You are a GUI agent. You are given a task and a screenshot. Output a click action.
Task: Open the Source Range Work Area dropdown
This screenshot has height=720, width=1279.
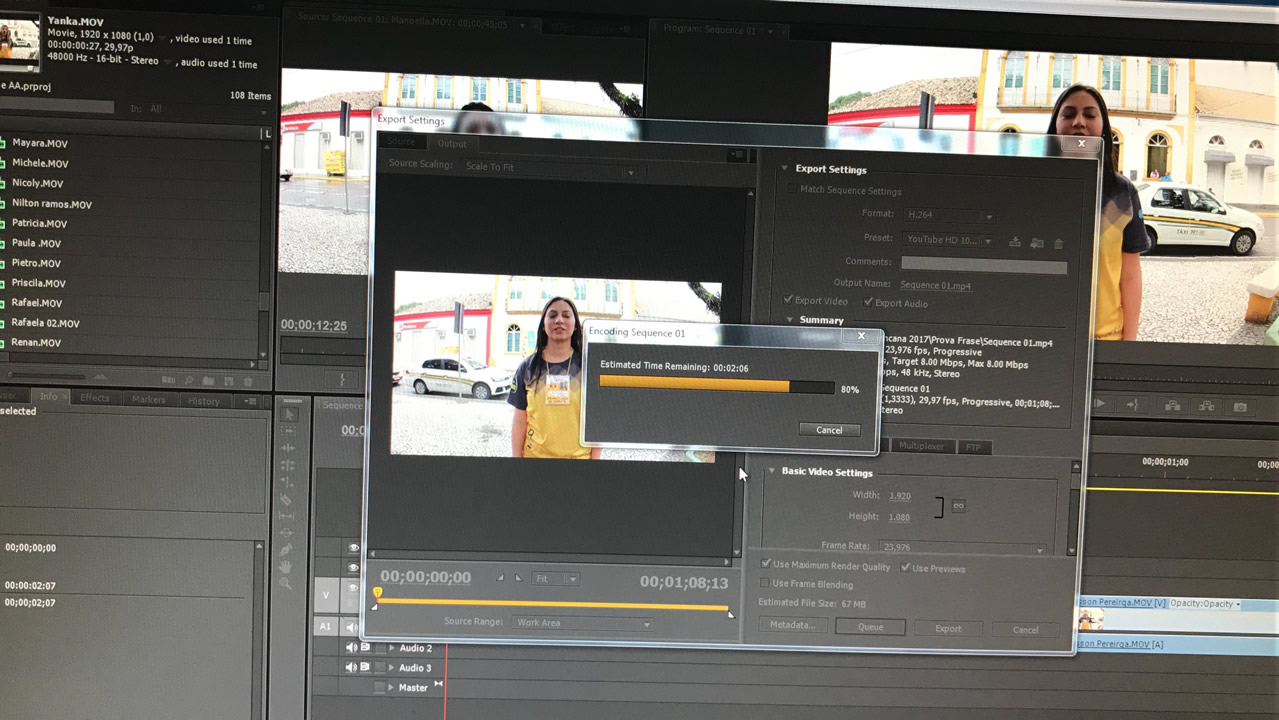(583, 623)
